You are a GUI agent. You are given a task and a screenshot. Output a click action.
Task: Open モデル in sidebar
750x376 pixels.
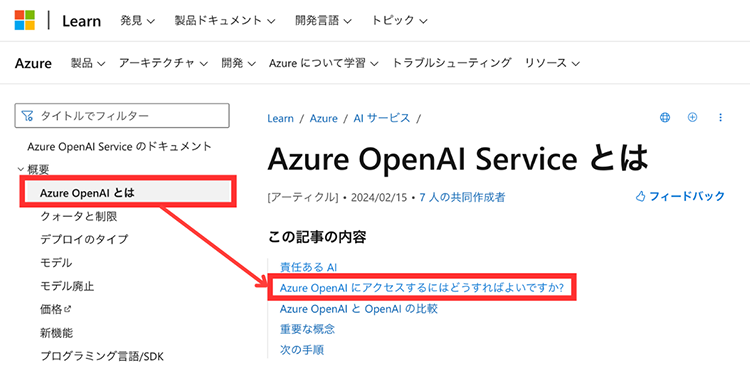tap(55, 263)
